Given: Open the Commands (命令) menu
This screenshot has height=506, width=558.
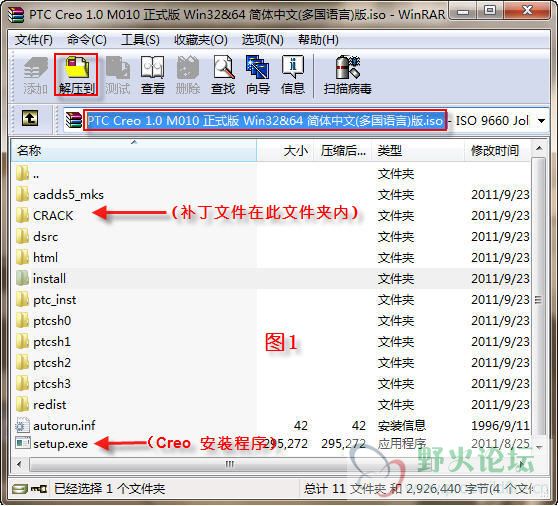Looking at the screenshot, I should point(87,39).
